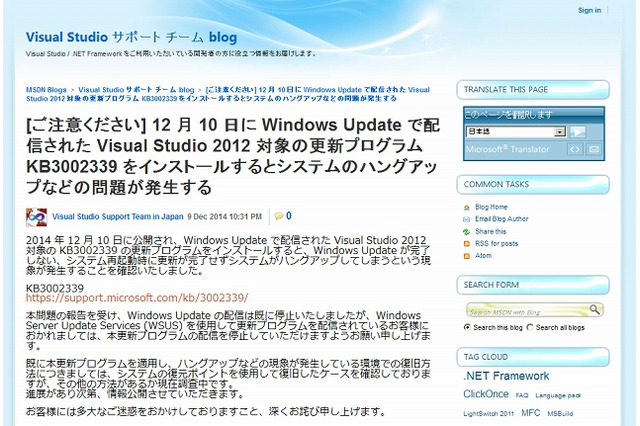
Task: Click the Sign in link
Action: pyautogui.click(x=589, y=10)
